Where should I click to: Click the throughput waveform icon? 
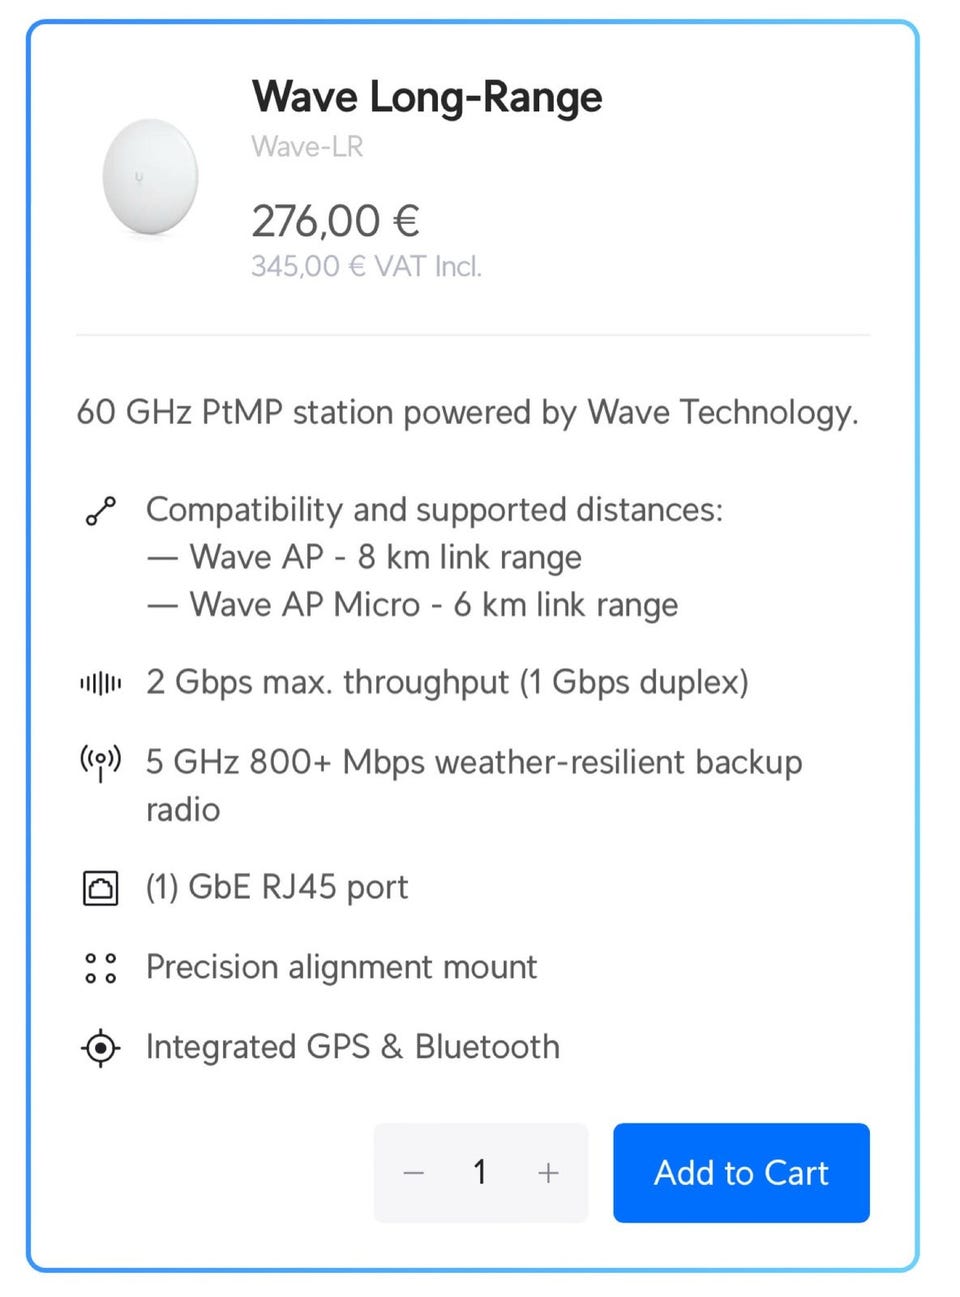100,684
